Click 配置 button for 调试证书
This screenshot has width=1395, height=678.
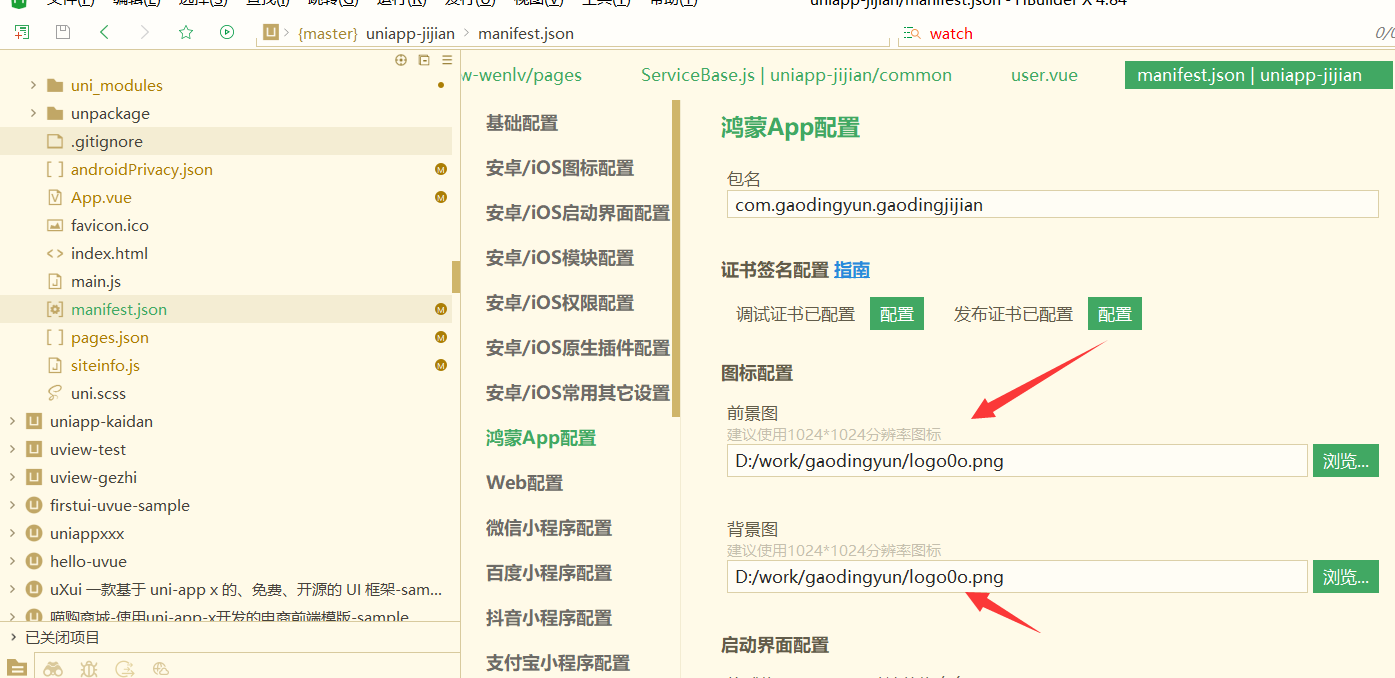[897, 314]
